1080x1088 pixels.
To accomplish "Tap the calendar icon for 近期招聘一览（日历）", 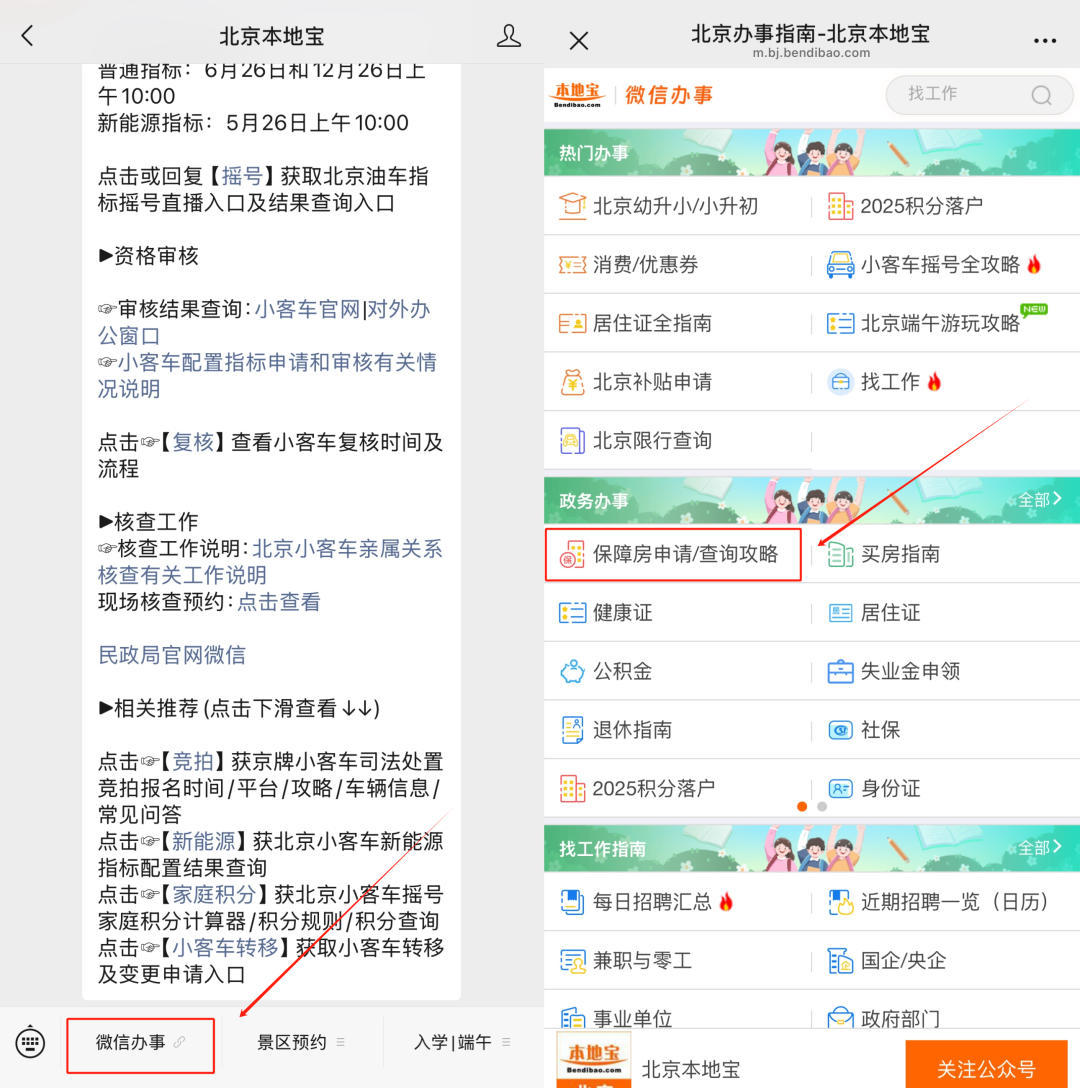I will pos(840,902).
